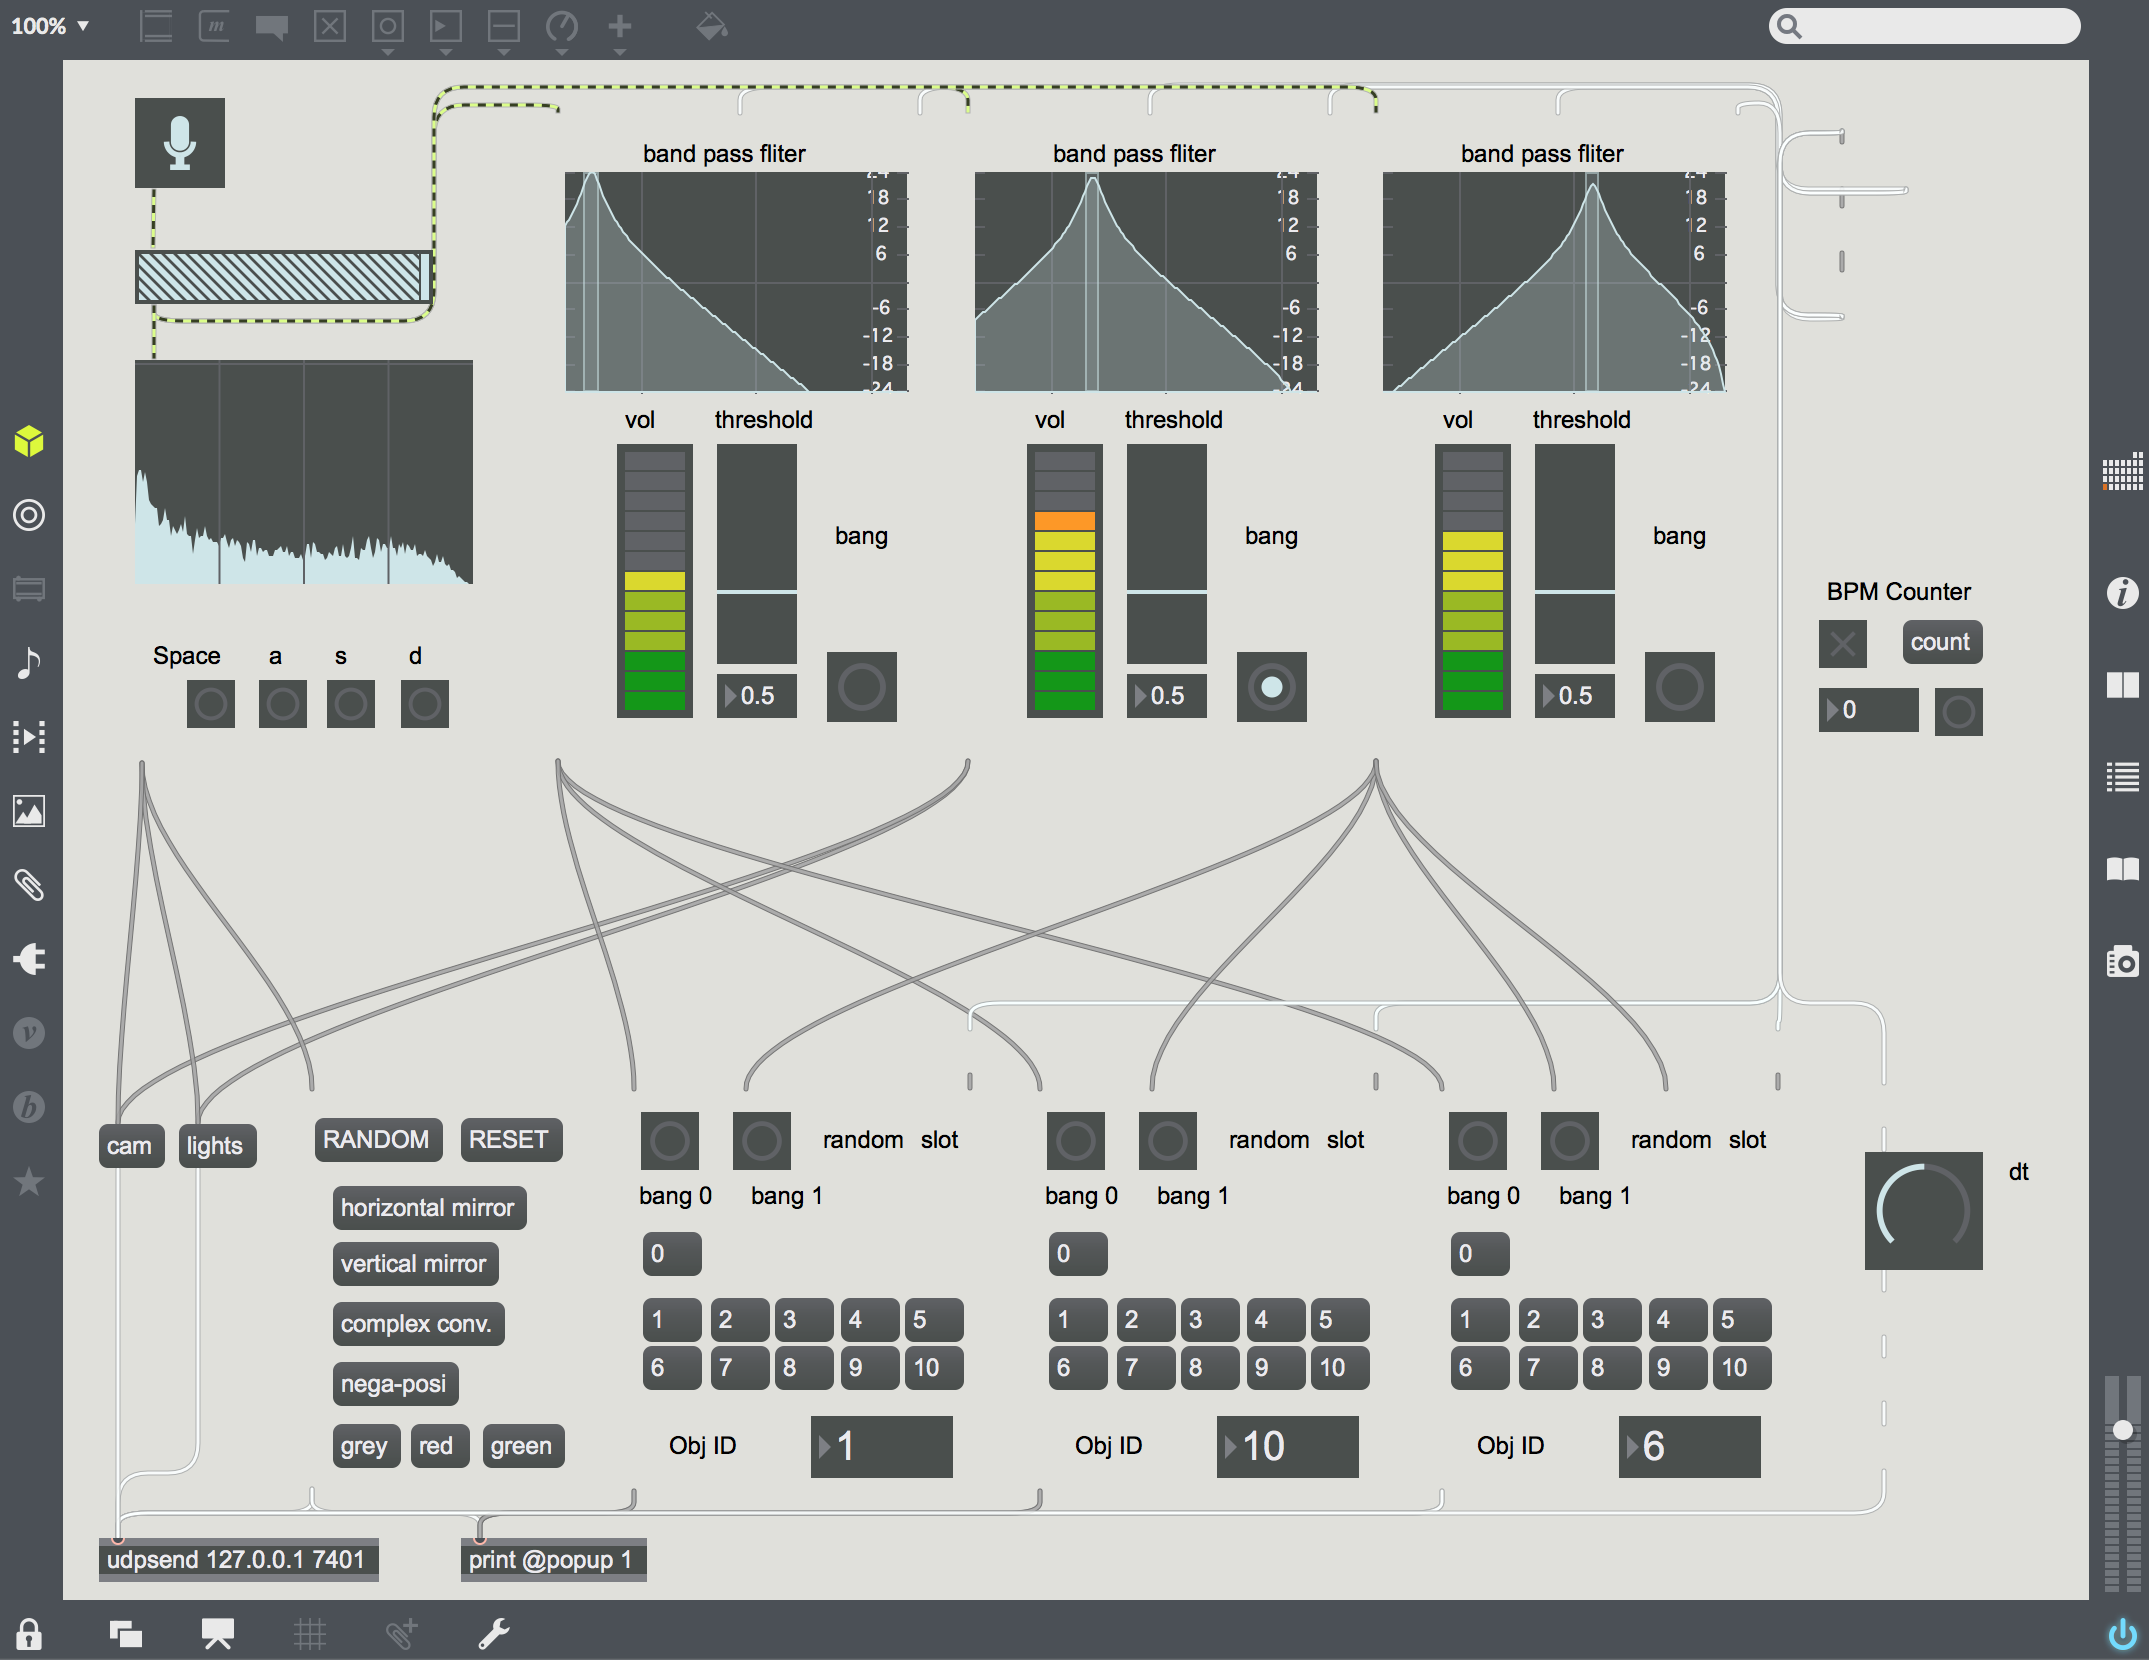Turn on audio with power icon

[2122, 1634]
